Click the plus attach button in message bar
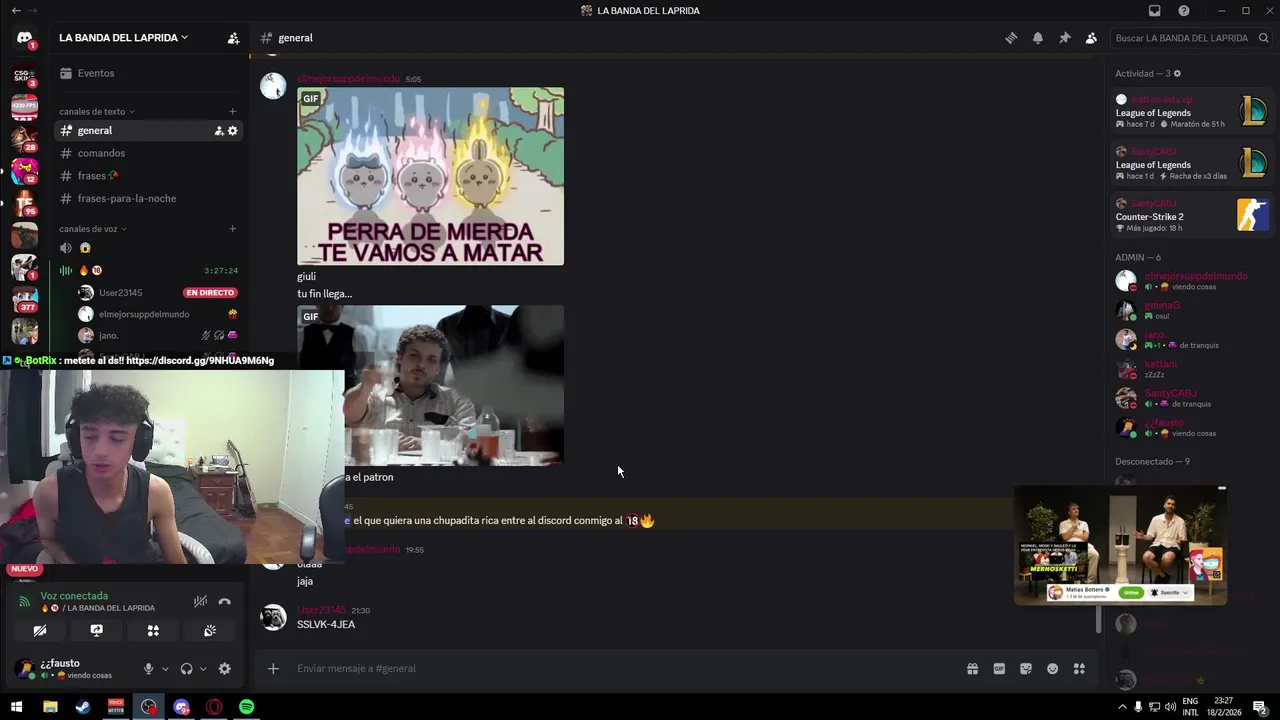This screenshot has width=1280, height=720. [x=273, y=669]
